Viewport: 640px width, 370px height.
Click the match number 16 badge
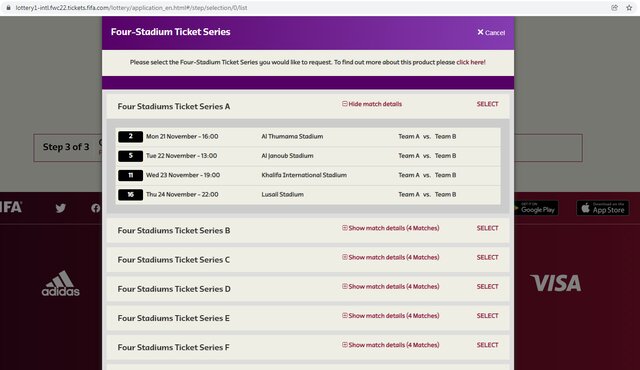(131, 195)
